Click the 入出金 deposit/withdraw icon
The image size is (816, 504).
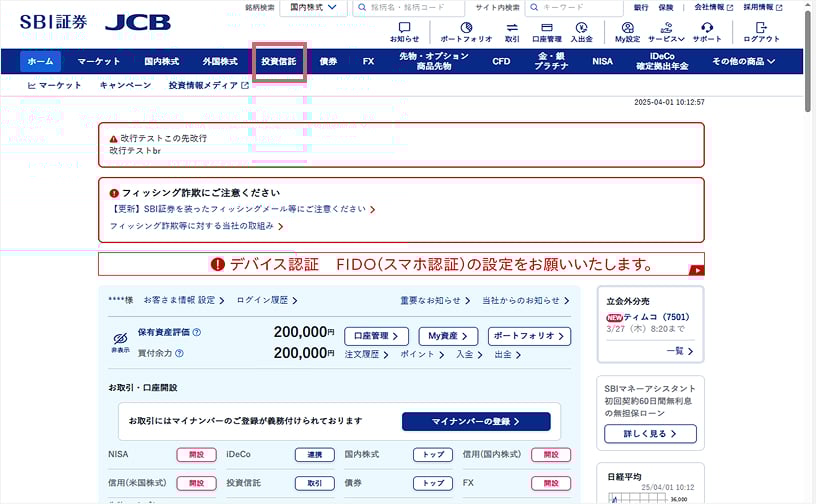(581, 32)
